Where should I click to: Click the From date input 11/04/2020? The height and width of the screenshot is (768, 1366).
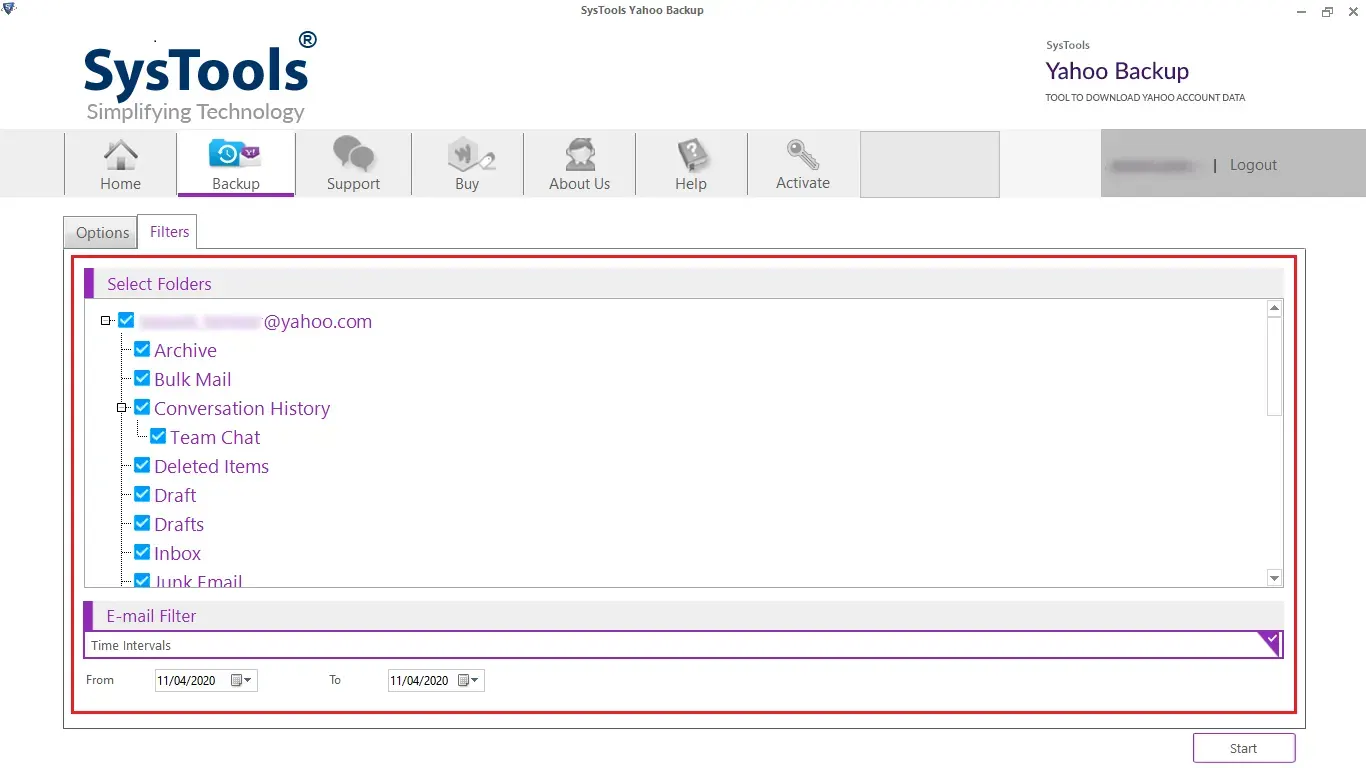[206, 681]
